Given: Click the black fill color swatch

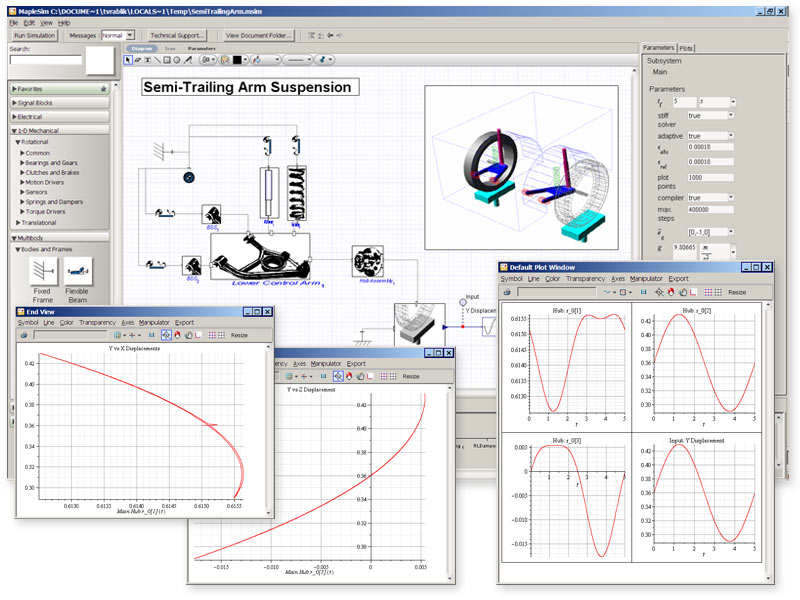Looking at the screenshot, I should [238, 60].
